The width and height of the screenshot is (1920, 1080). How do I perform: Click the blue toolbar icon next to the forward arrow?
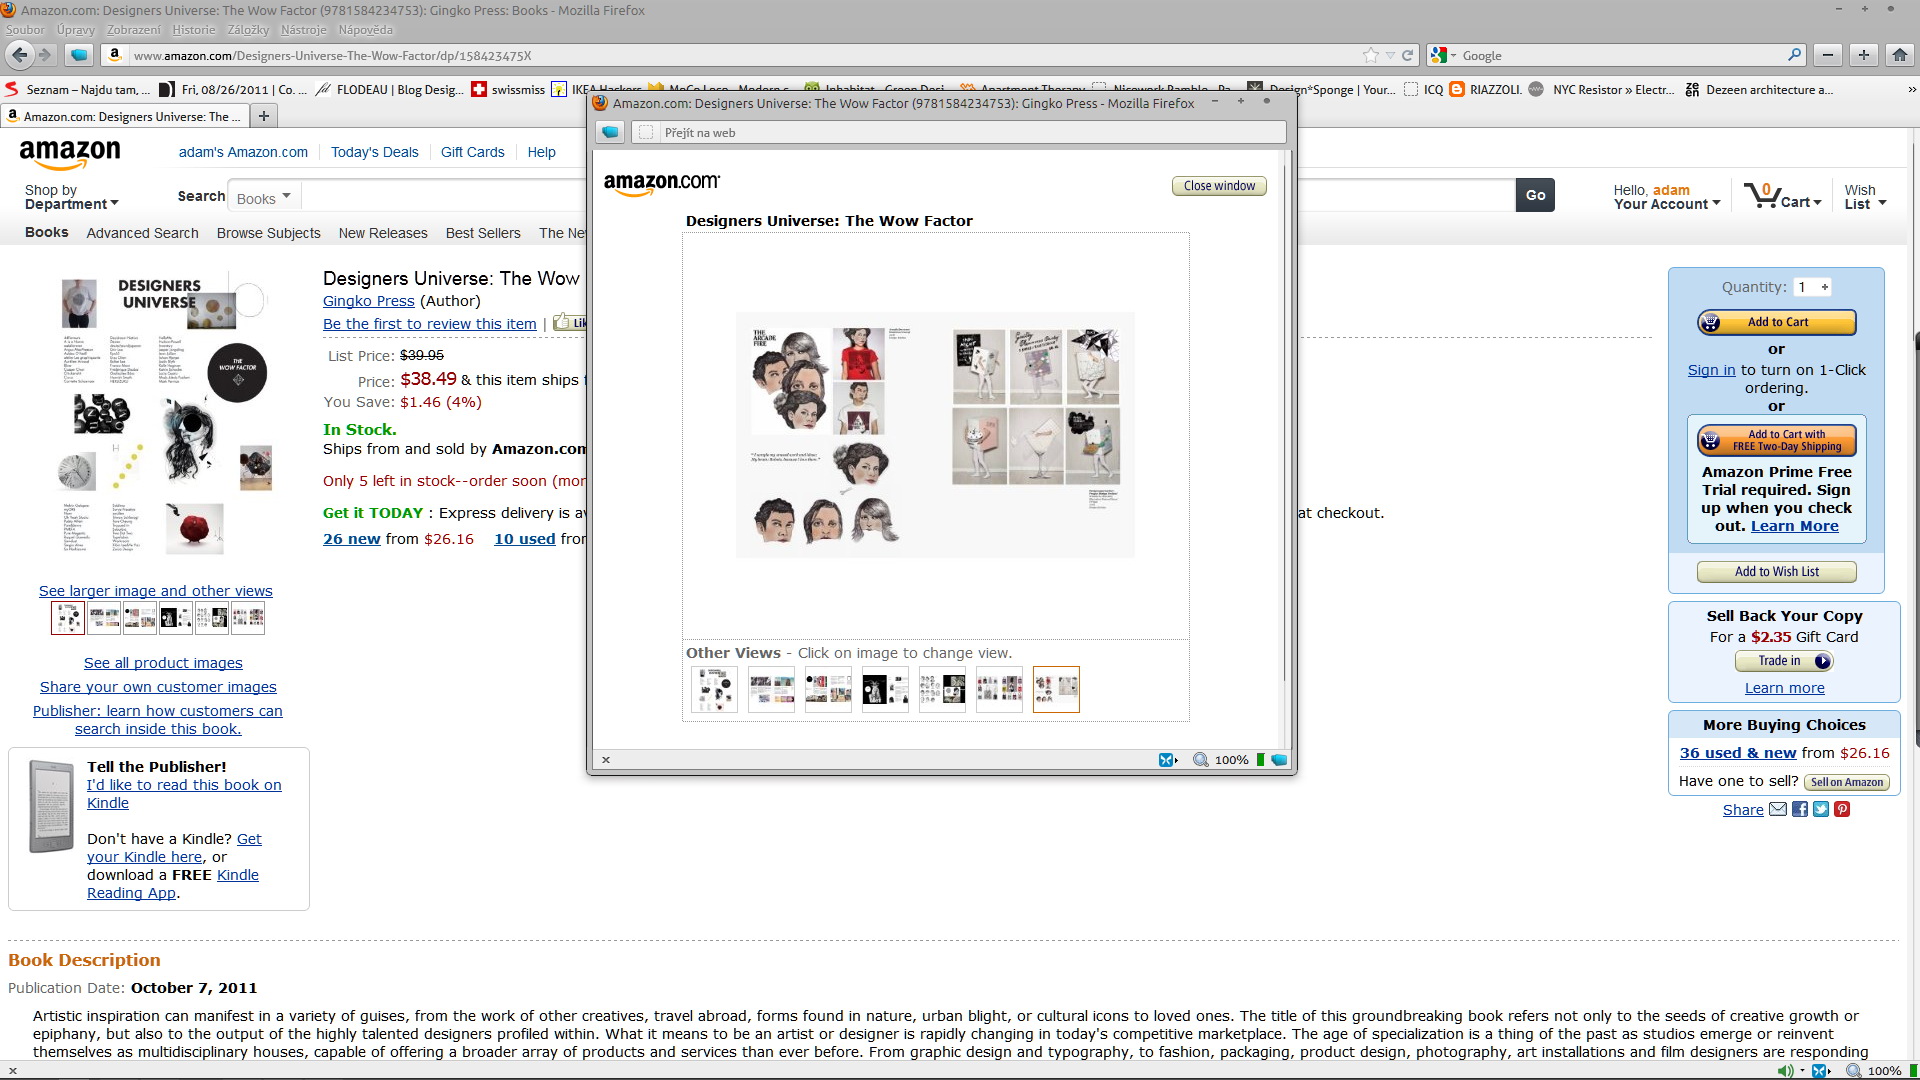pos(80,55)
